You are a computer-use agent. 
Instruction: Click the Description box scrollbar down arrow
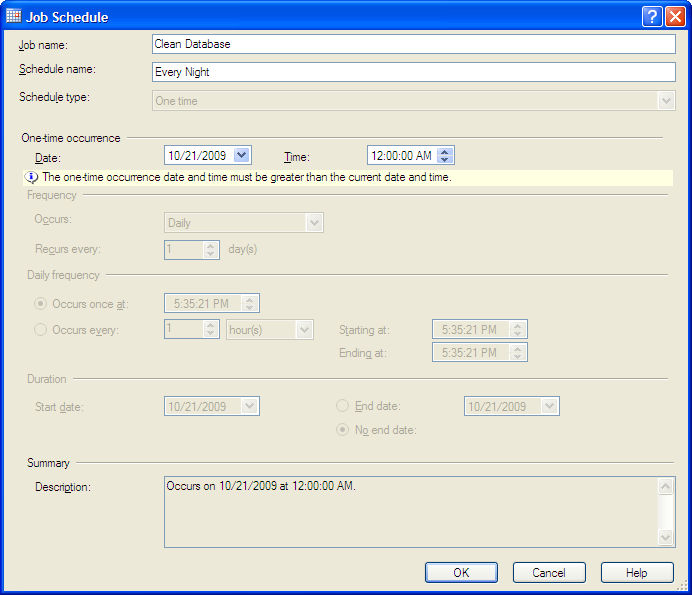(666, 538)
